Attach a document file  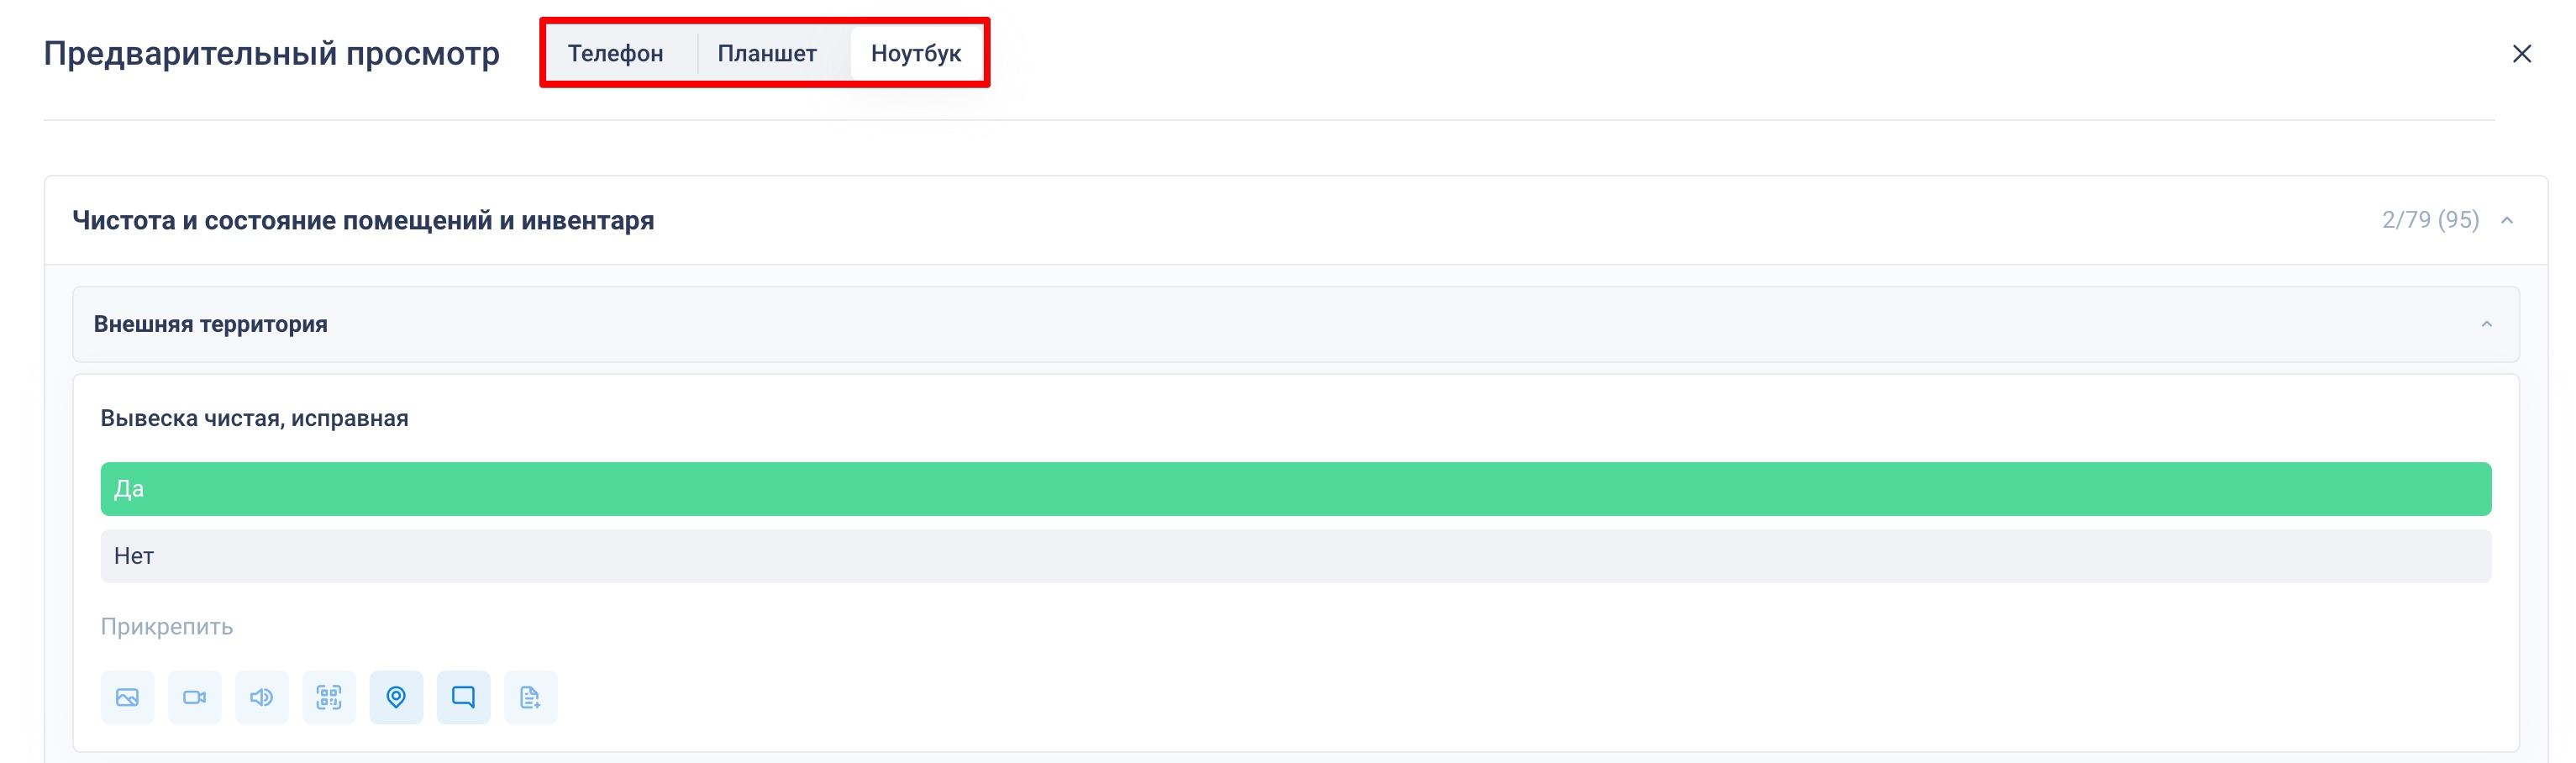point(530,697)
